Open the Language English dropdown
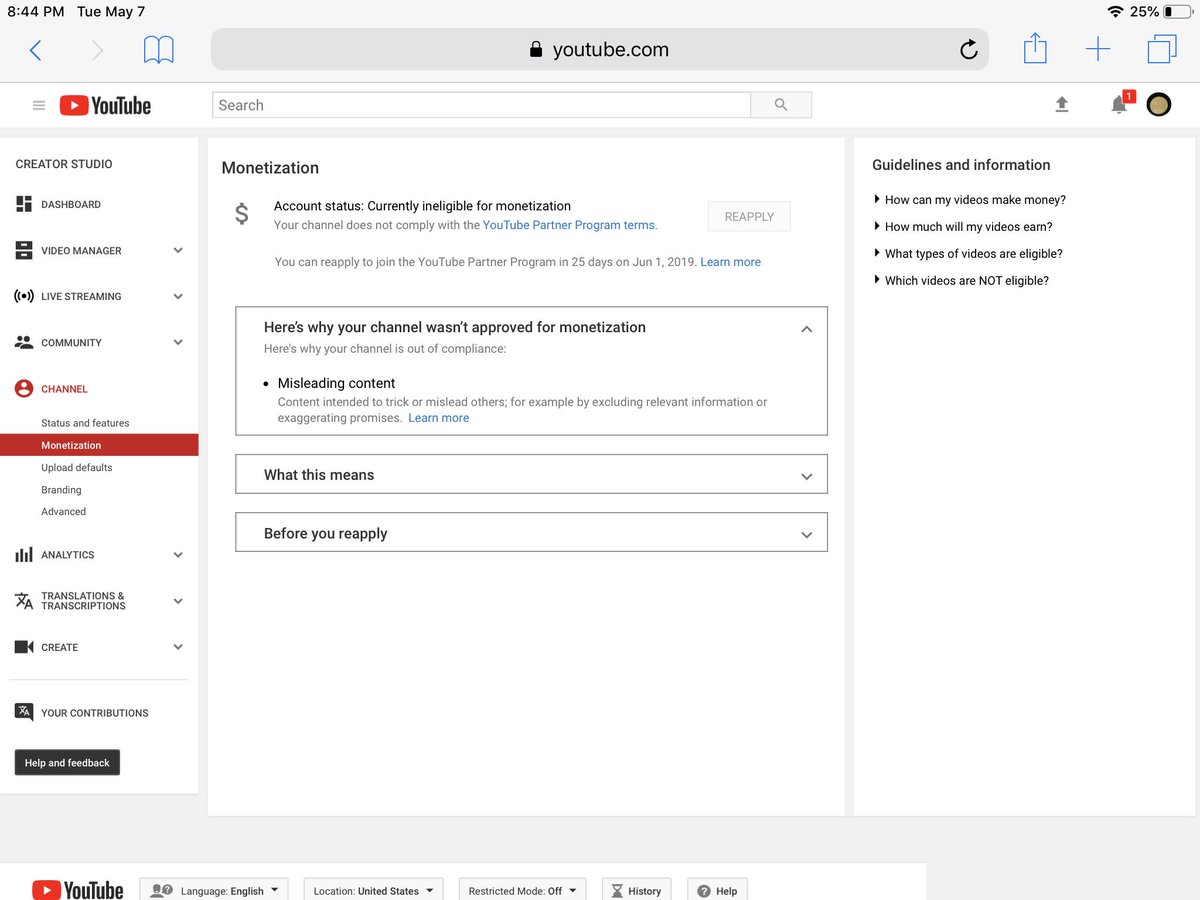 [214, 890]
